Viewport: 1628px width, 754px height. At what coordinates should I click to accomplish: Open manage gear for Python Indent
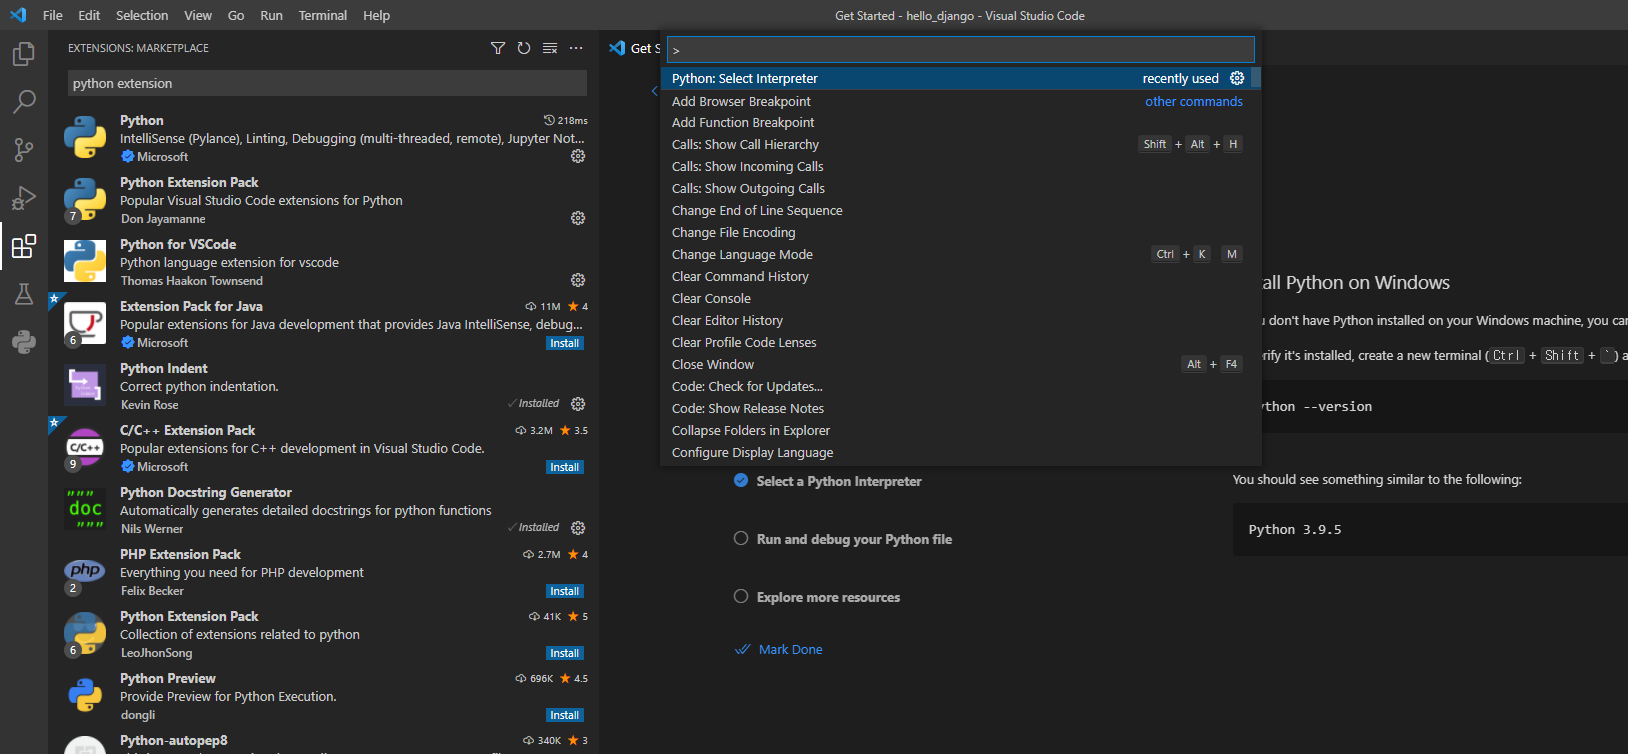(x=578, y=404)
